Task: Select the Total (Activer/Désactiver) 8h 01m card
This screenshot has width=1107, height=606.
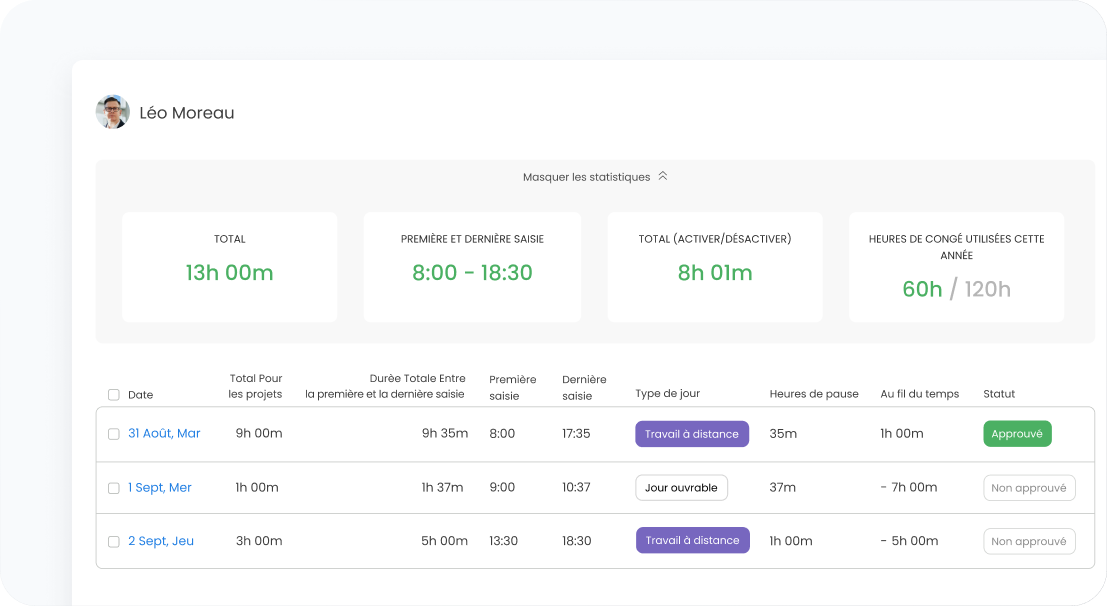Action: (x=715, y=267)
